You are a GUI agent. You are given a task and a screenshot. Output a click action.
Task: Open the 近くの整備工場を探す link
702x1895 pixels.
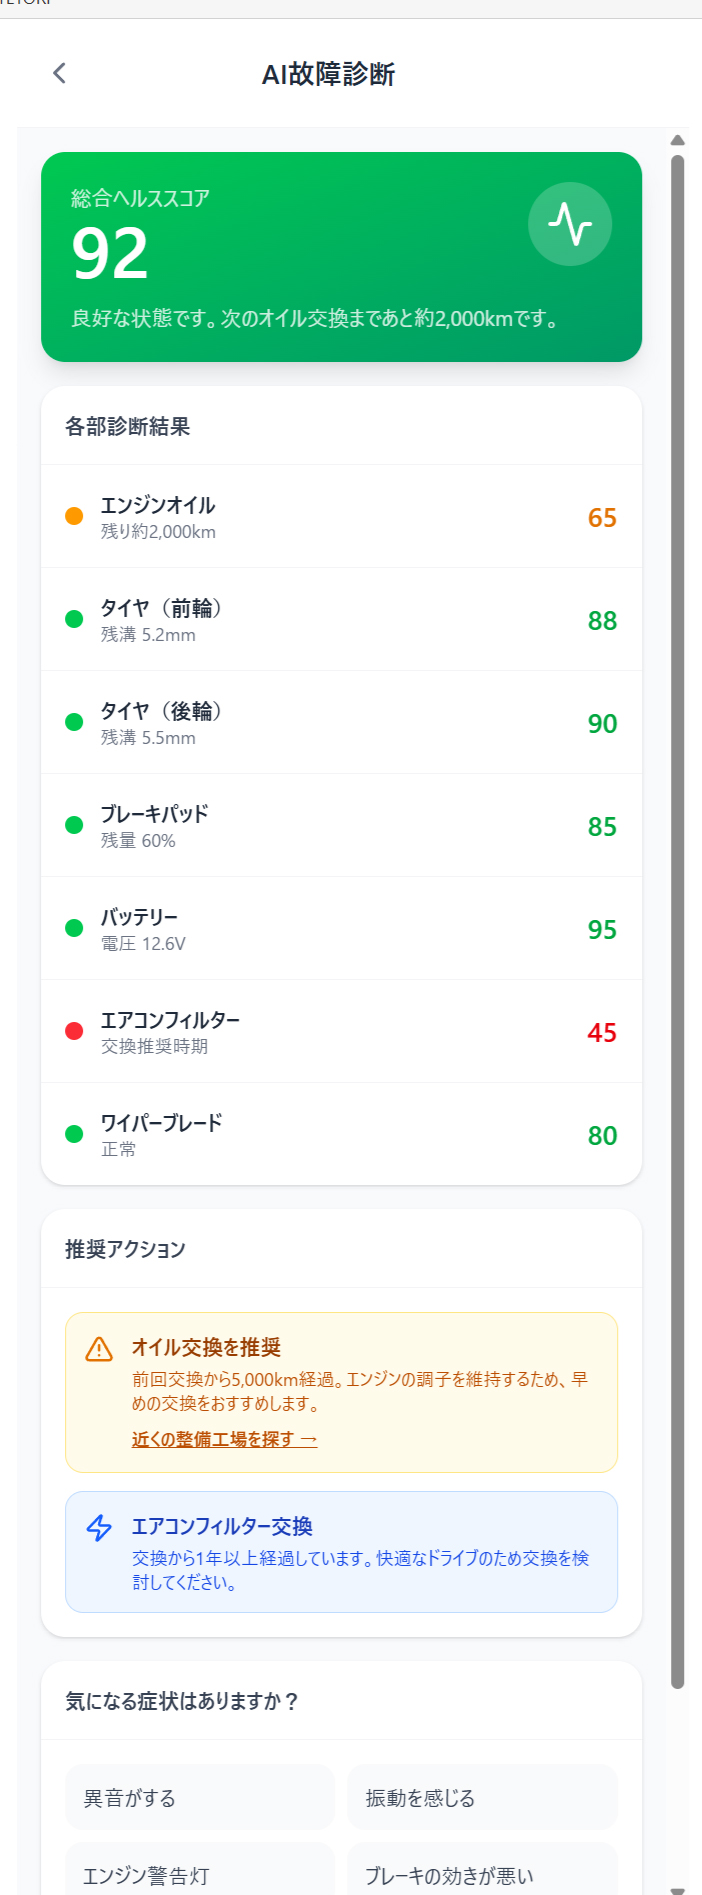tap(224, 1439)
